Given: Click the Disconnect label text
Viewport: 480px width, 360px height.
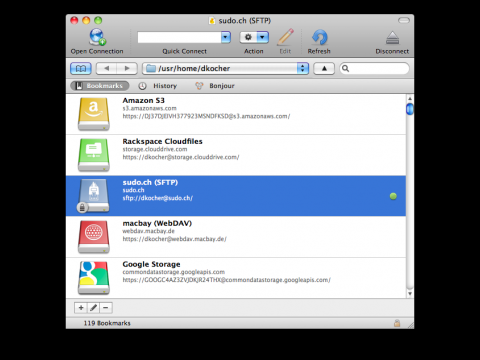Looking at the screenshot, I should tap(392, 51).
